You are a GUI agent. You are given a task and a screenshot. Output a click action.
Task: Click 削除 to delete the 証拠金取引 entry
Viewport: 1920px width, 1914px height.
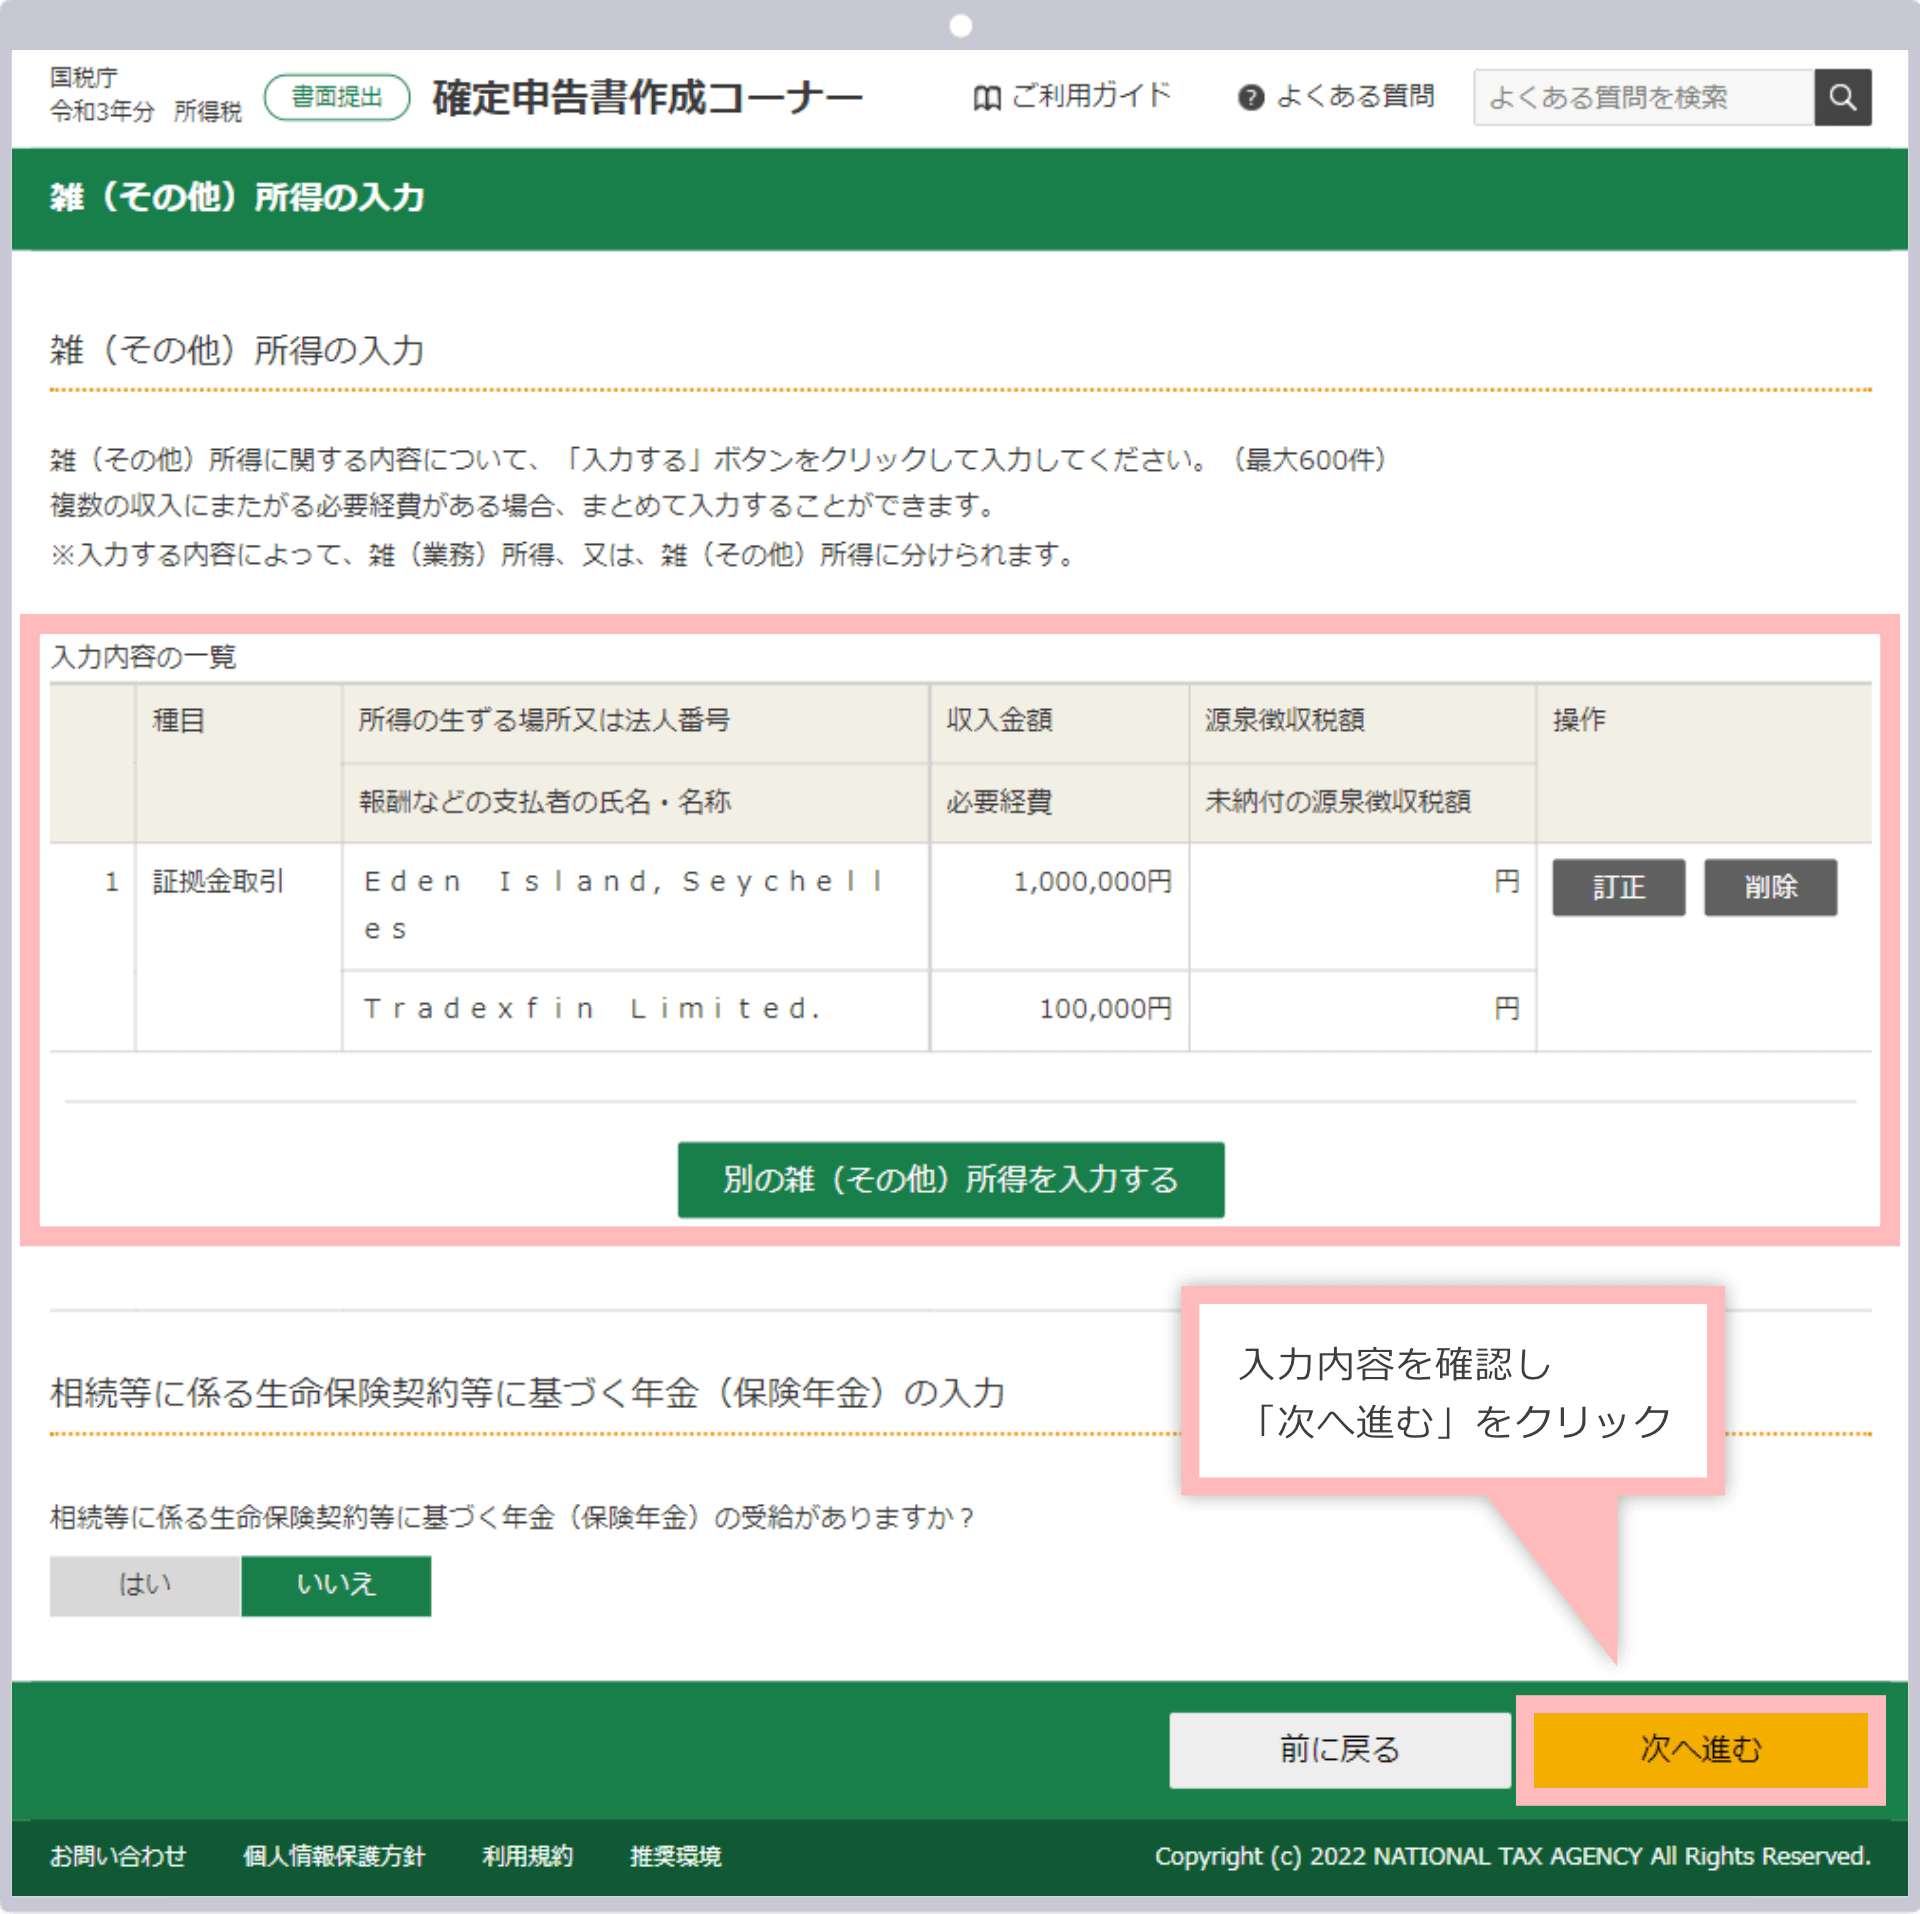tap(1769, 887)
